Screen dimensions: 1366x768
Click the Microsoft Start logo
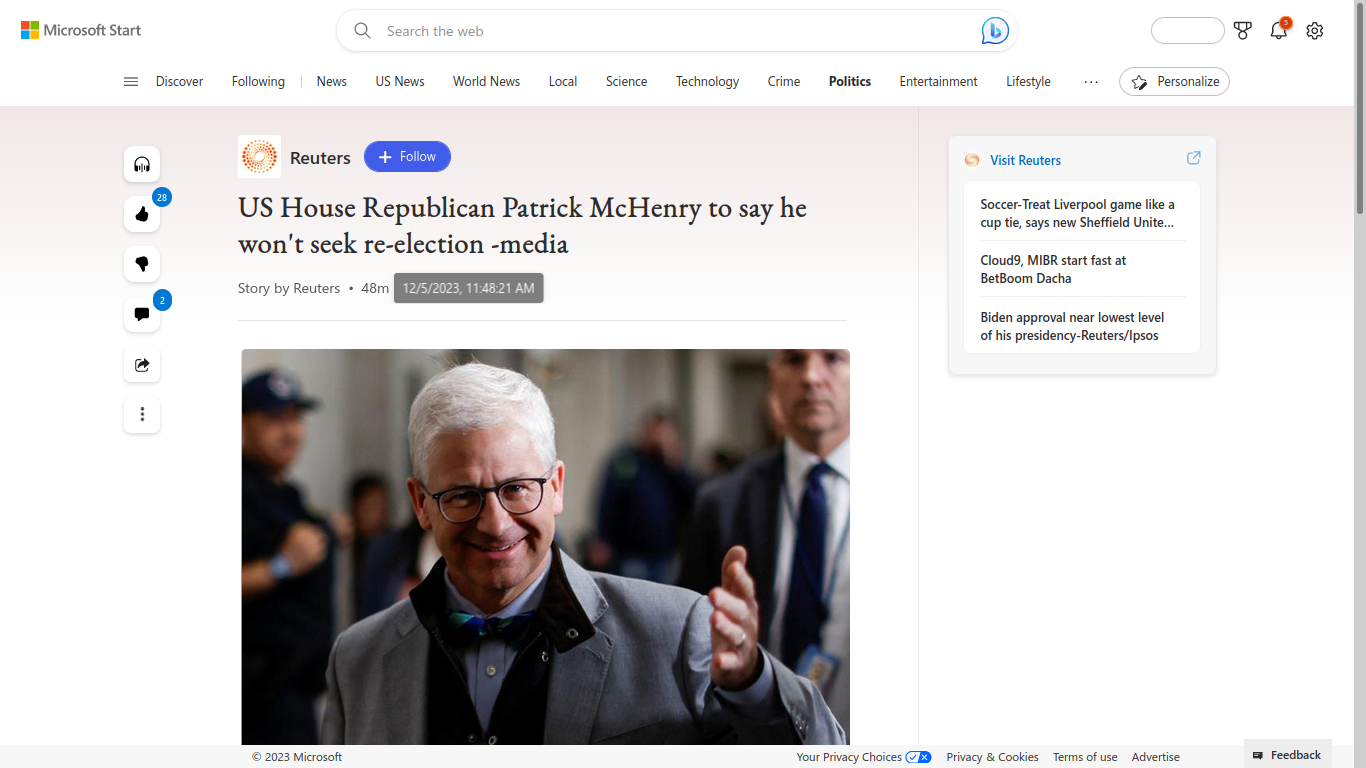81,30
